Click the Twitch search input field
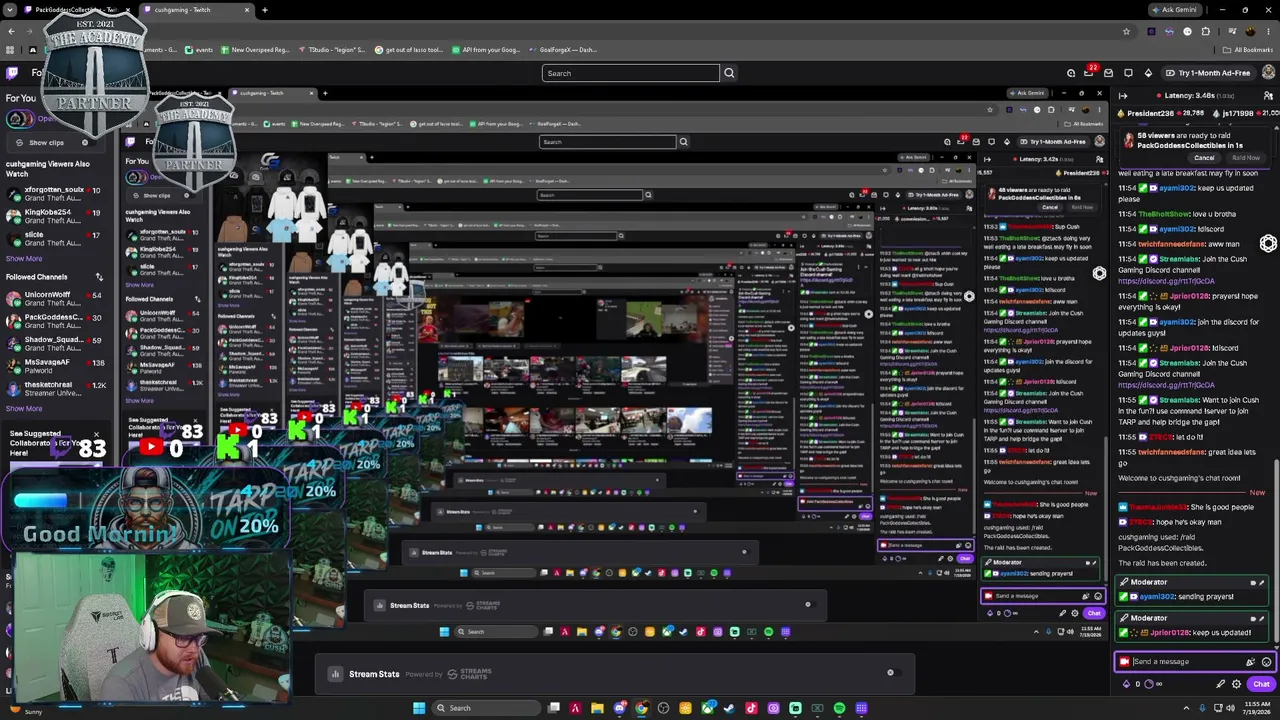 tap(630, 73)
